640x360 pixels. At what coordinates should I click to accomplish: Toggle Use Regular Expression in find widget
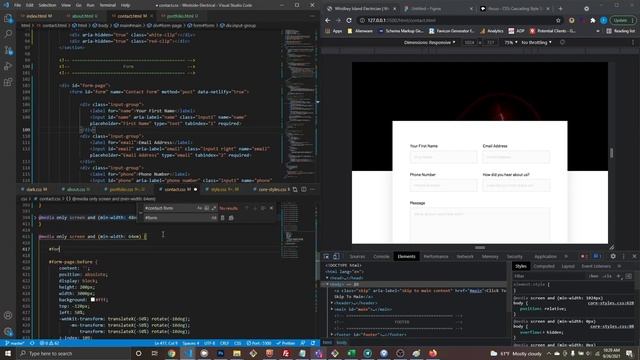pyautogui.click(x=213, y=208)
